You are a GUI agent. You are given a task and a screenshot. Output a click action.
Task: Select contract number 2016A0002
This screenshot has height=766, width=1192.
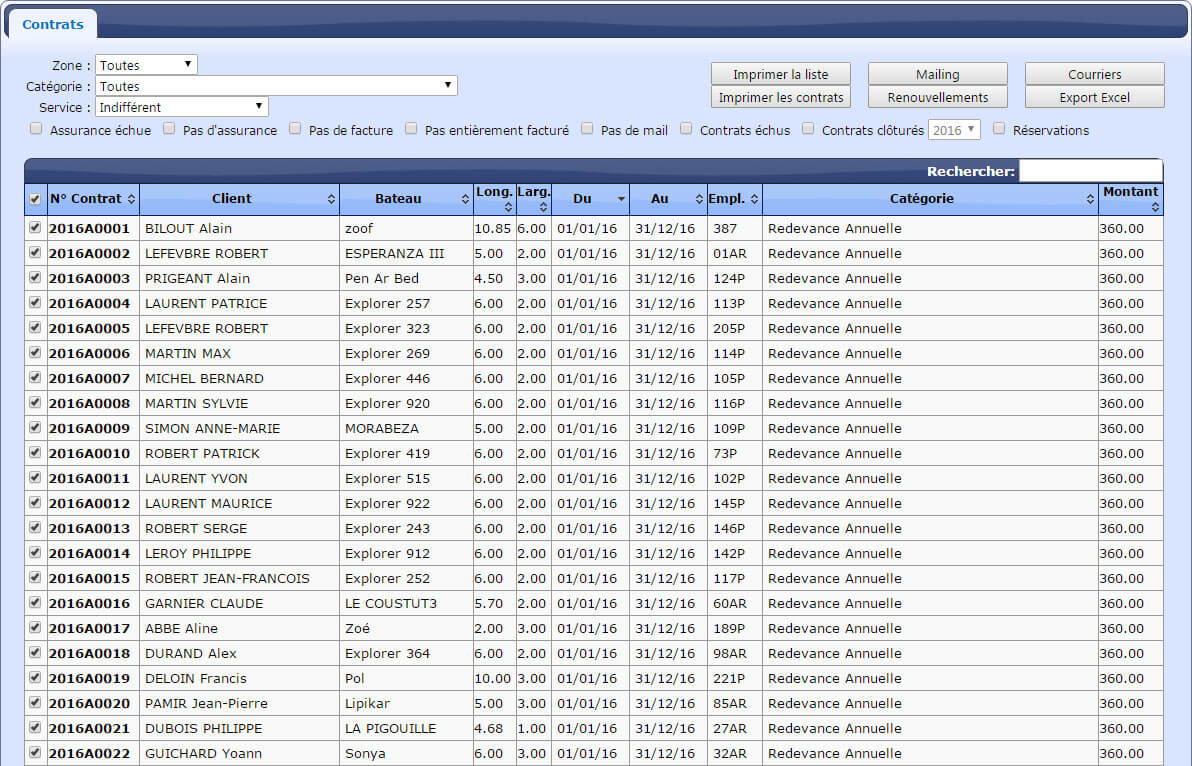click(x=89, y=253)
